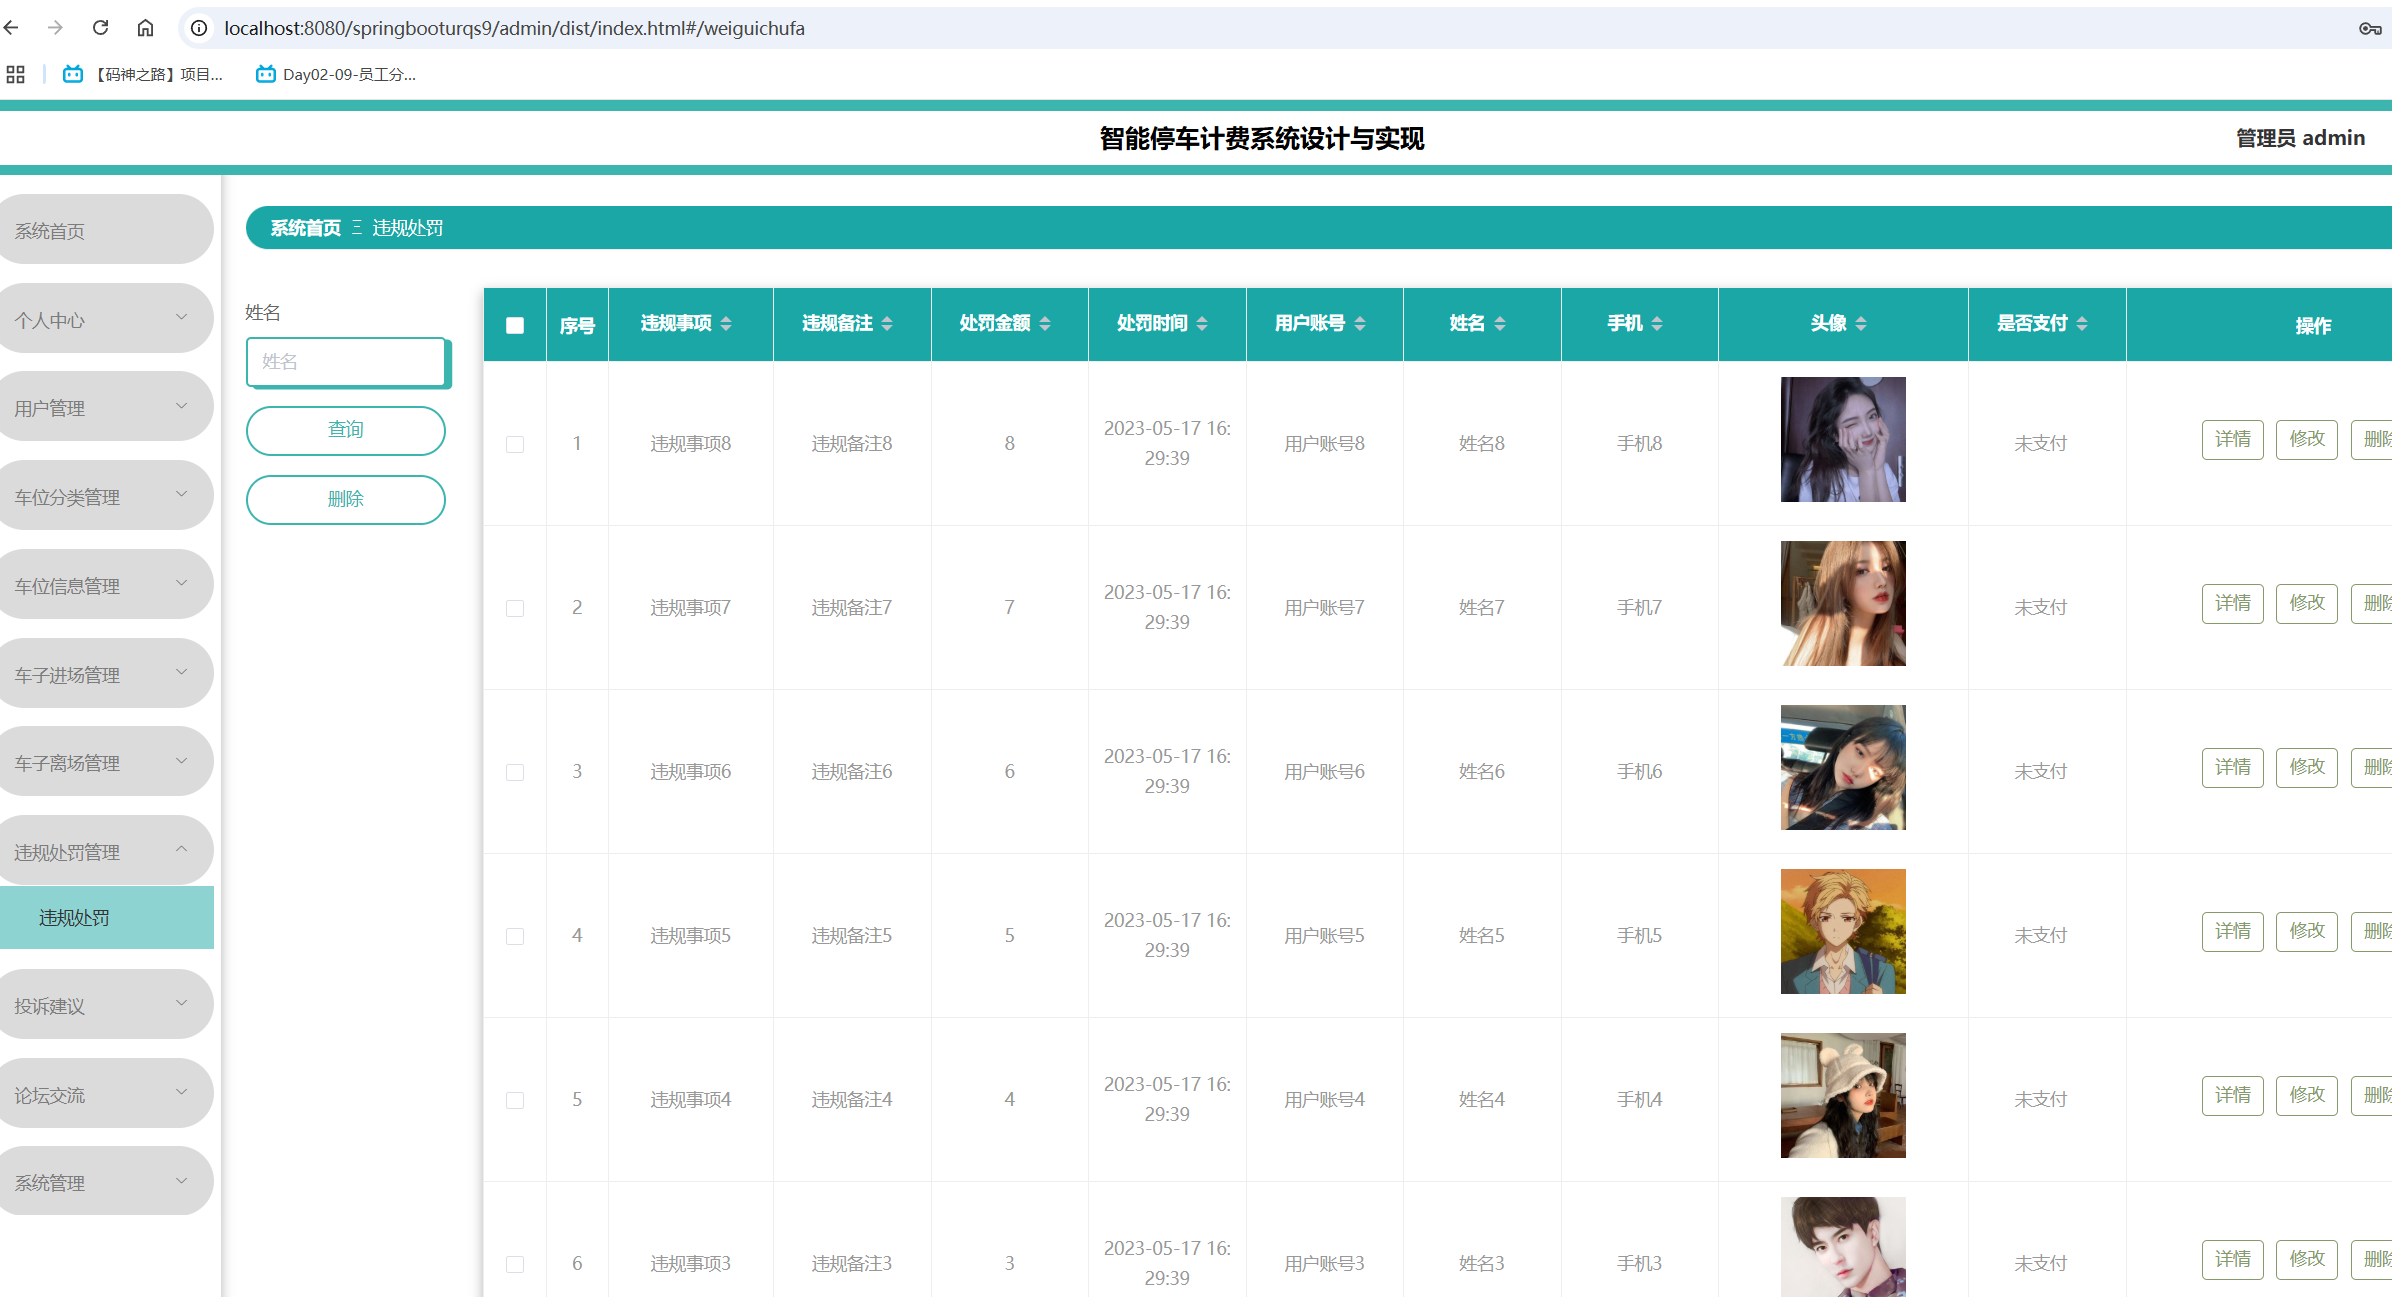Sort by 处罚时间 column arrows

(x=1202, y=323)
